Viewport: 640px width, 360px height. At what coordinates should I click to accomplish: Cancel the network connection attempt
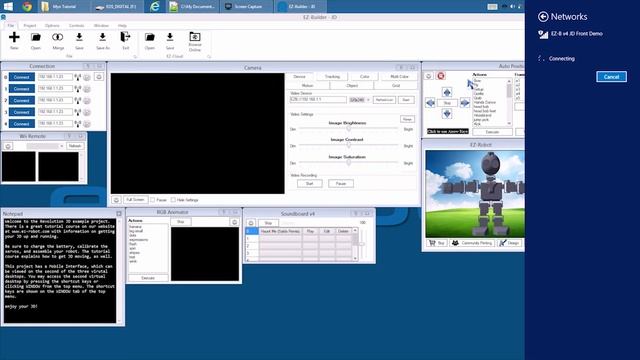point(611,77)
